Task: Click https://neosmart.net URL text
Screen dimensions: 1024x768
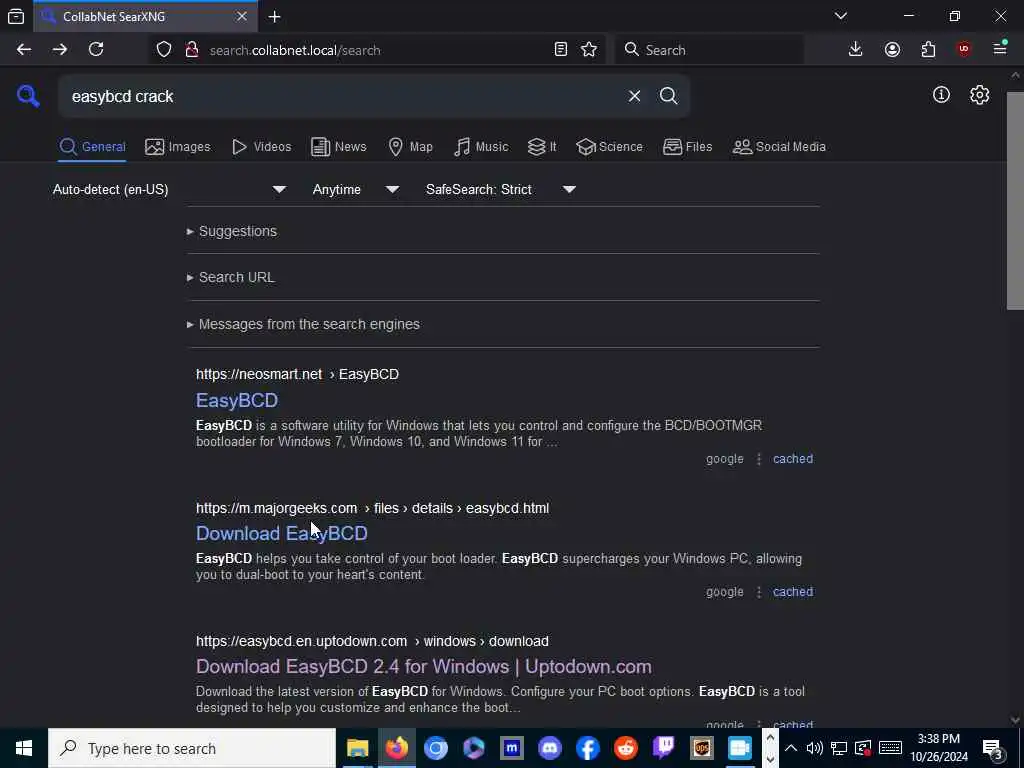Action: [259, 374]
